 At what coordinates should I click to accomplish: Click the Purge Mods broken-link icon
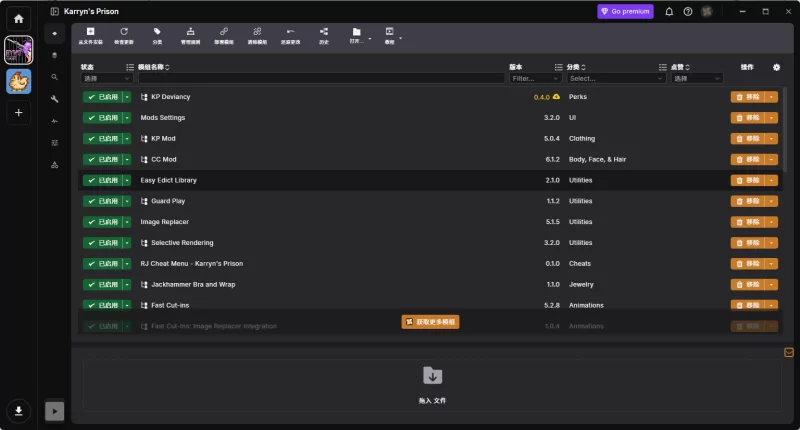coord(257,32)
